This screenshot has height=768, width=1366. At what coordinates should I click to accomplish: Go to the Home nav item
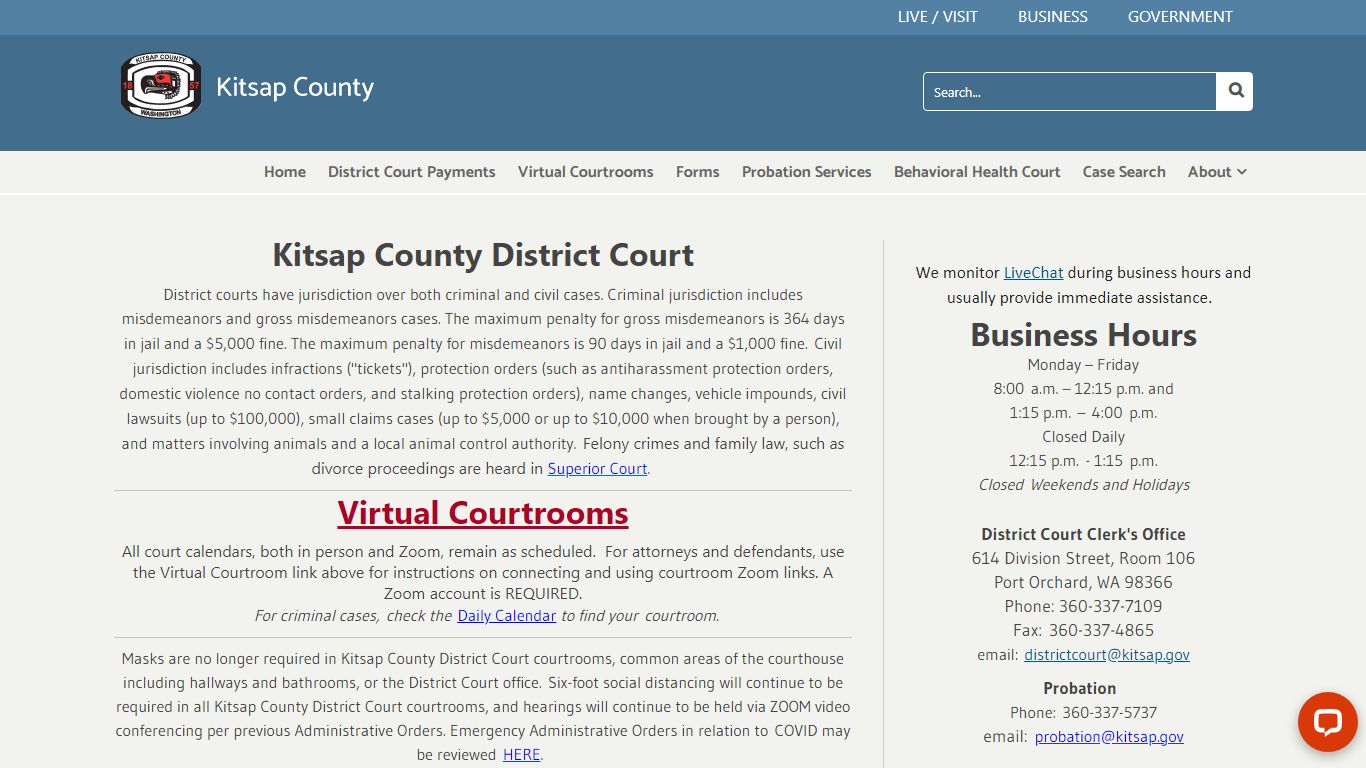(x=285, y=172)
